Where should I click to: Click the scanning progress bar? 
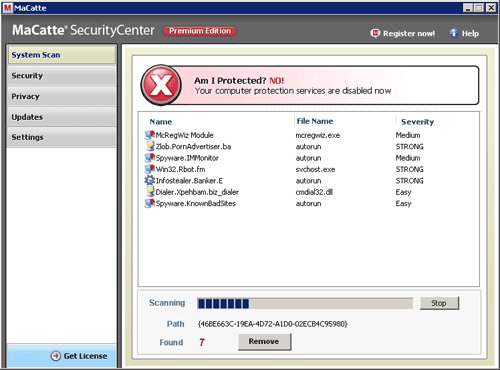(x=305, y=303)
